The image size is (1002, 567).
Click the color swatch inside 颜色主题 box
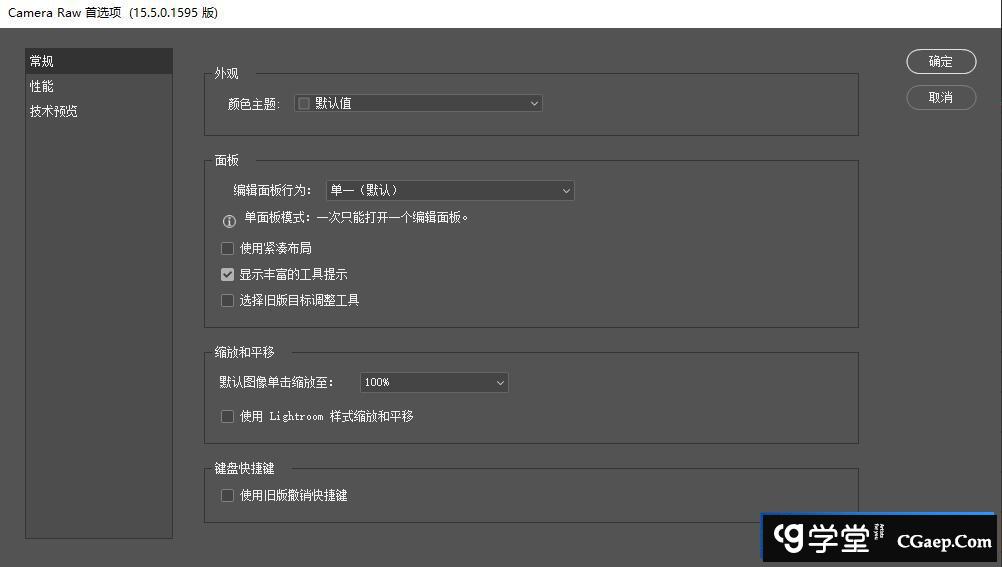(x=304, y=103)
